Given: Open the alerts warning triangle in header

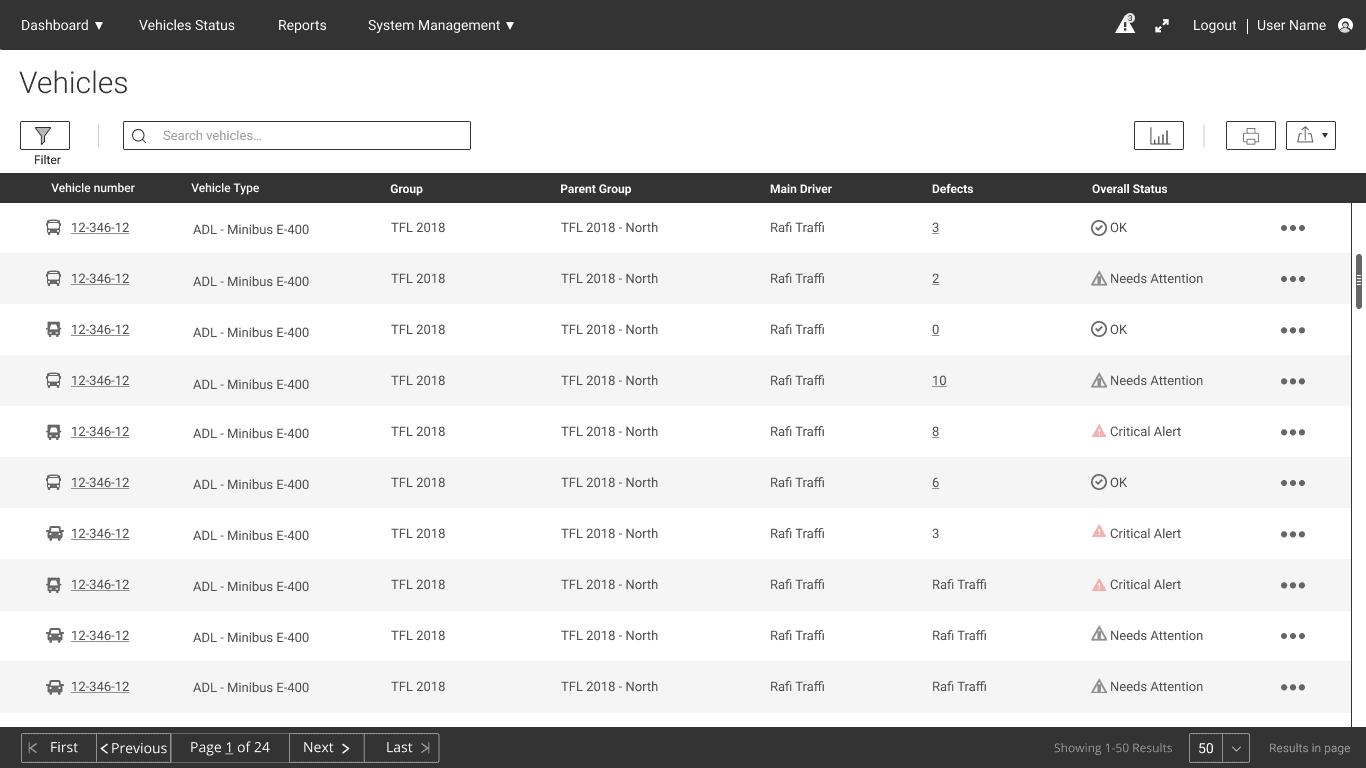Looking at the screenshot, I should (1125, 25).
